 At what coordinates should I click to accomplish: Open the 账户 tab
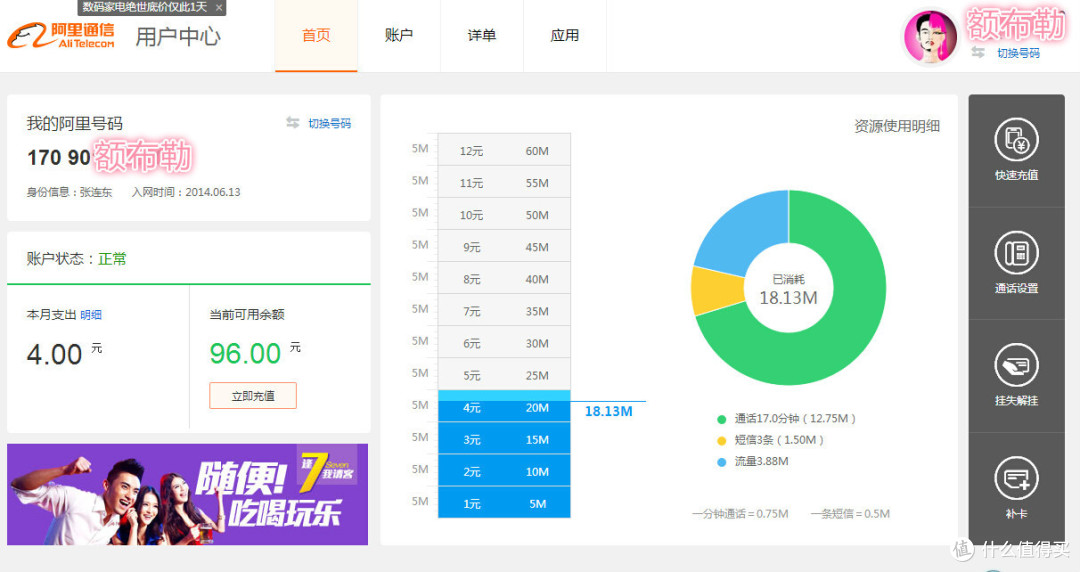[399, 36]
